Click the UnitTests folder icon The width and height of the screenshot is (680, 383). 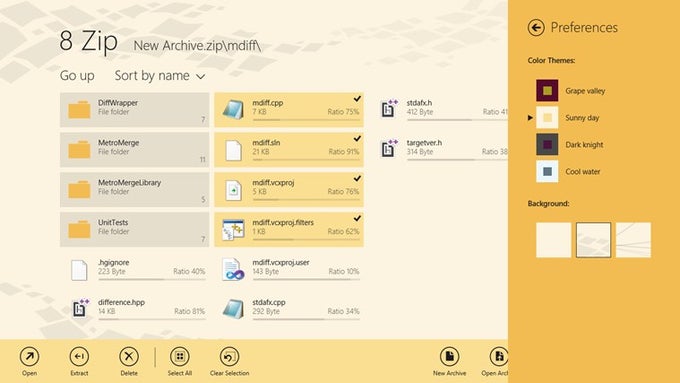(x=79, y=229)
